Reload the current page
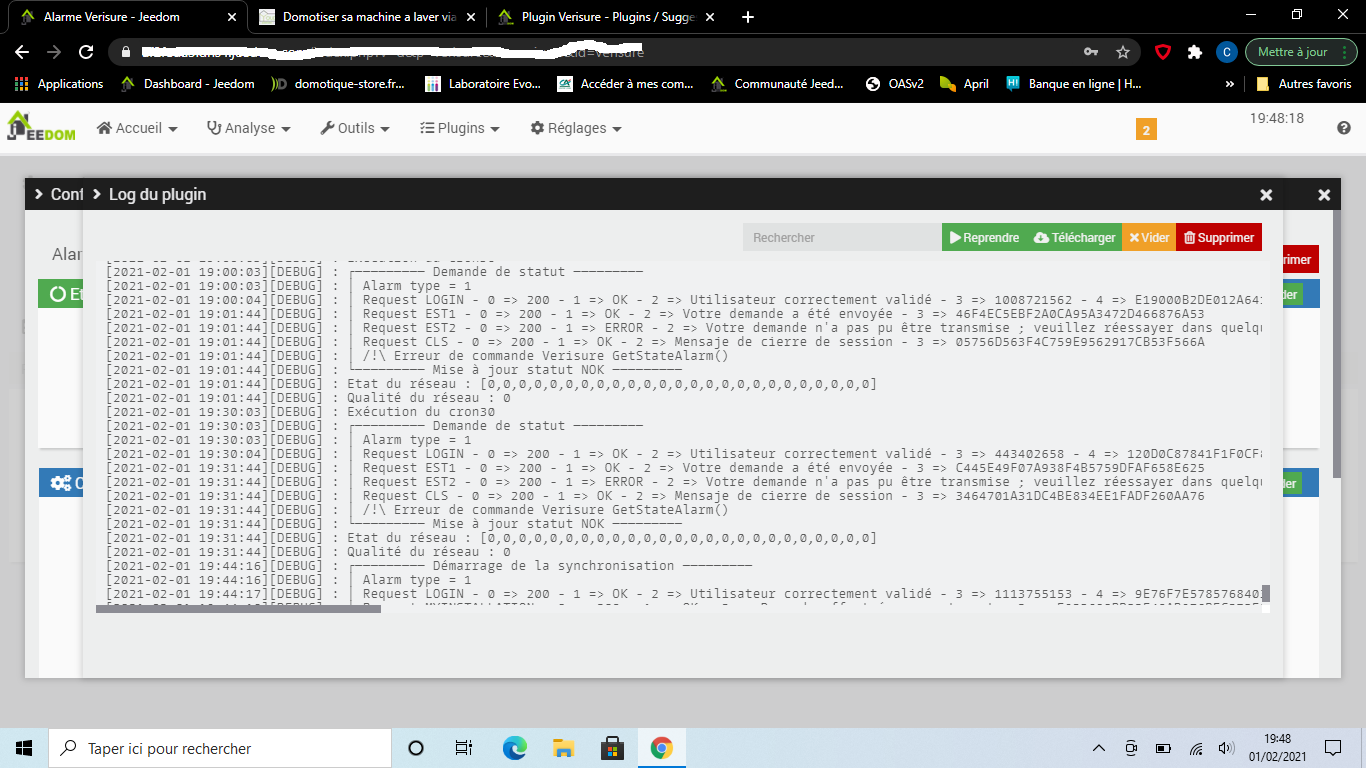Viewport: 1366px width, 768px height. 86,52
